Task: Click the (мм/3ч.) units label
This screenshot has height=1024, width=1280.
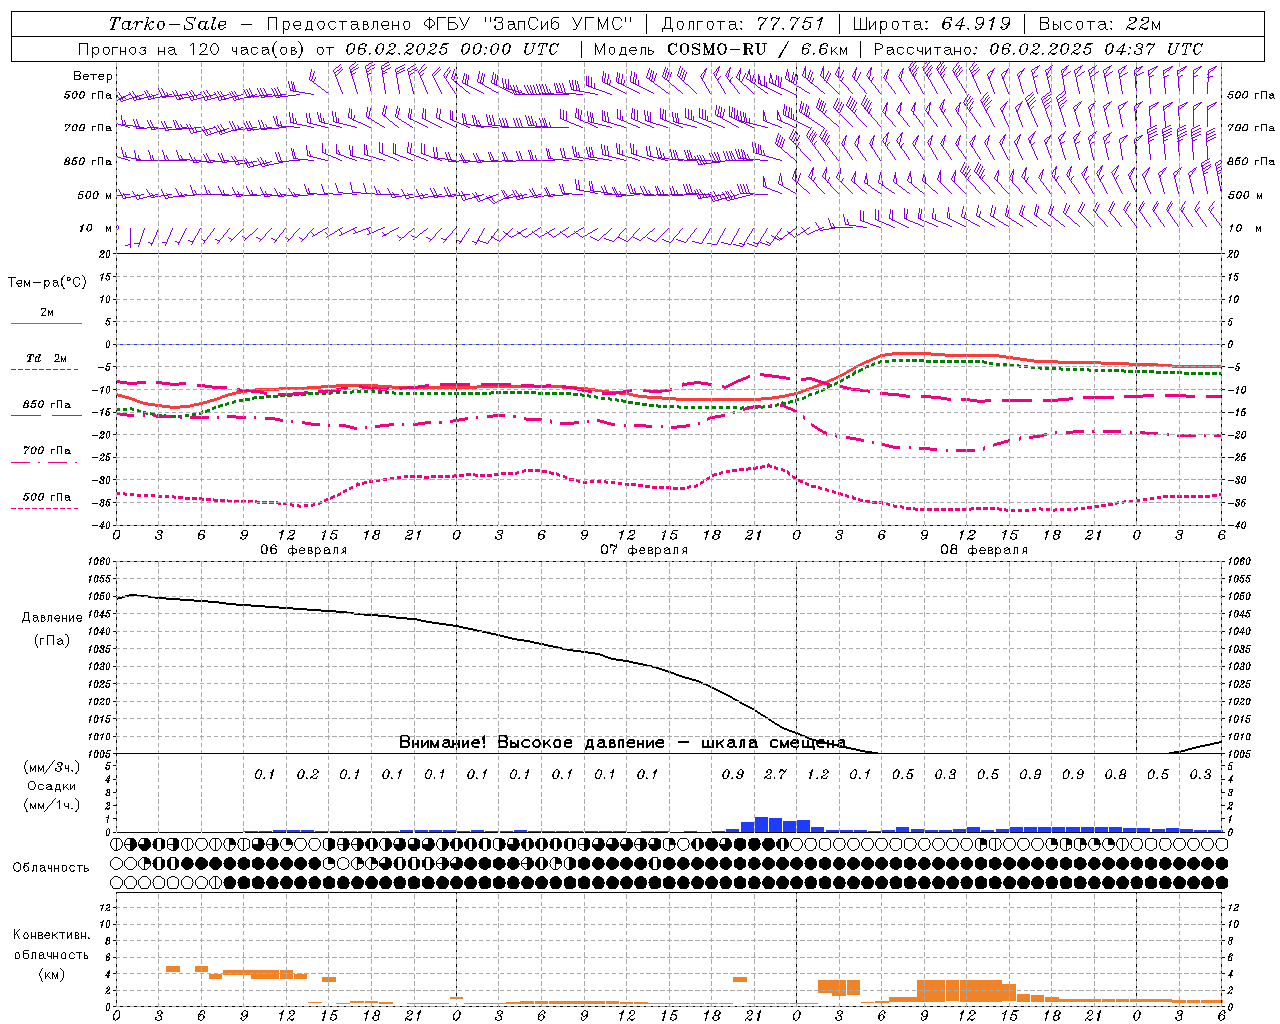Action: 52,767
